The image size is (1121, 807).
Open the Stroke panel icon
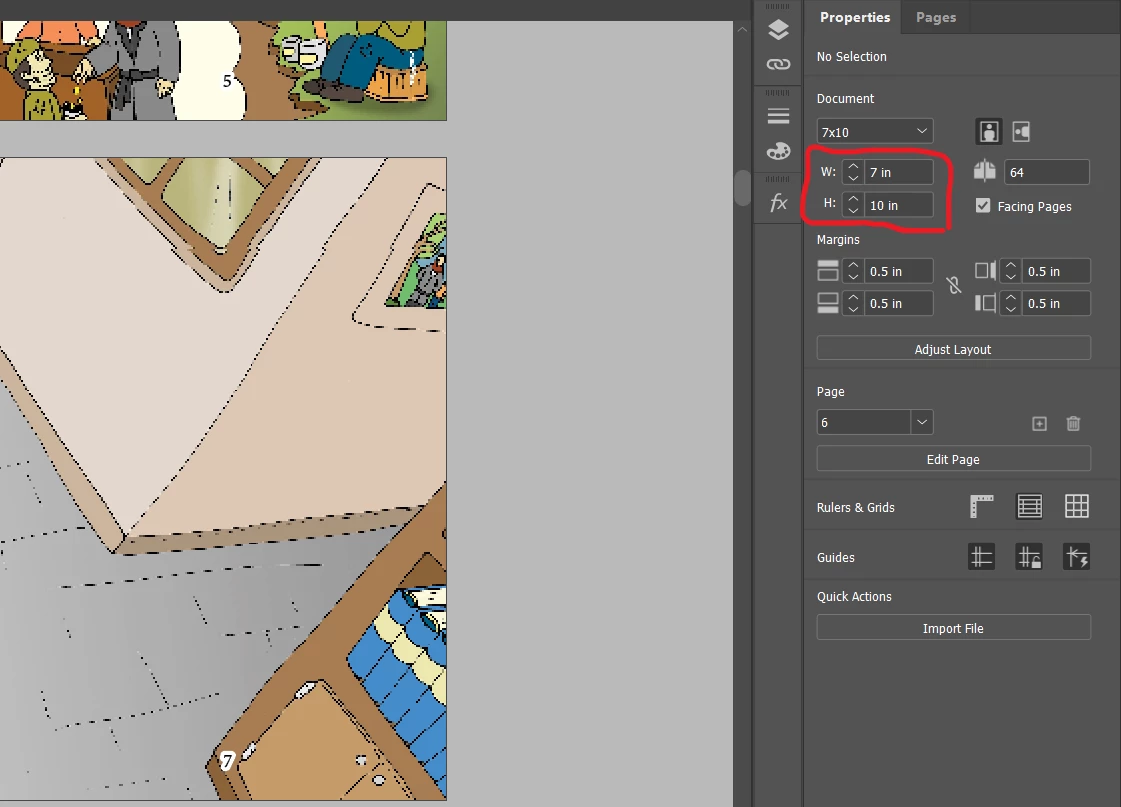tap(778, 116)
